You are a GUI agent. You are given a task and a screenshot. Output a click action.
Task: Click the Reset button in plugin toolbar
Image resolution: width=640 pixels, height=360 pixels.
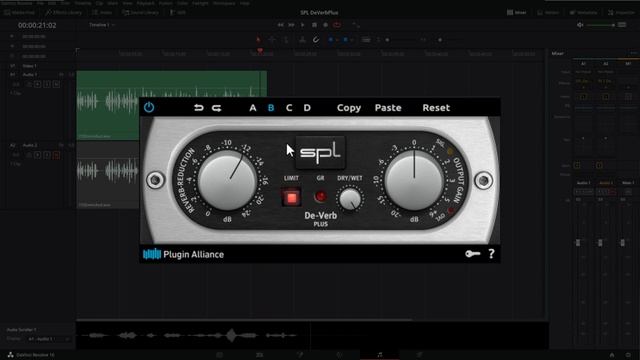click(x=436, y=108)
